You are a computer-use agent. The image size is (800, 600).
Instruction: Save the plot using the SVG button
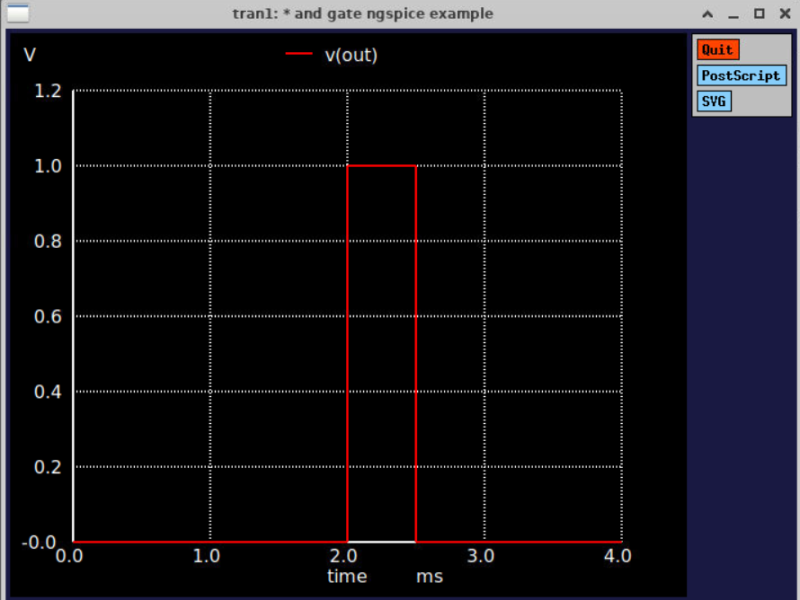point(713,101)
